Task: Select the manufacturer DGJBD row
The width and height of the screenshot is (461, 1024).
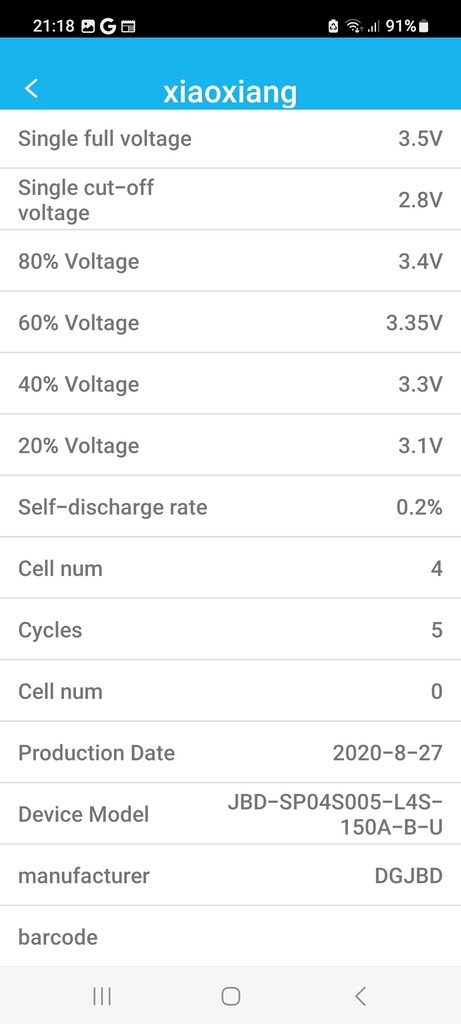Action: click(x=230, y=875)
